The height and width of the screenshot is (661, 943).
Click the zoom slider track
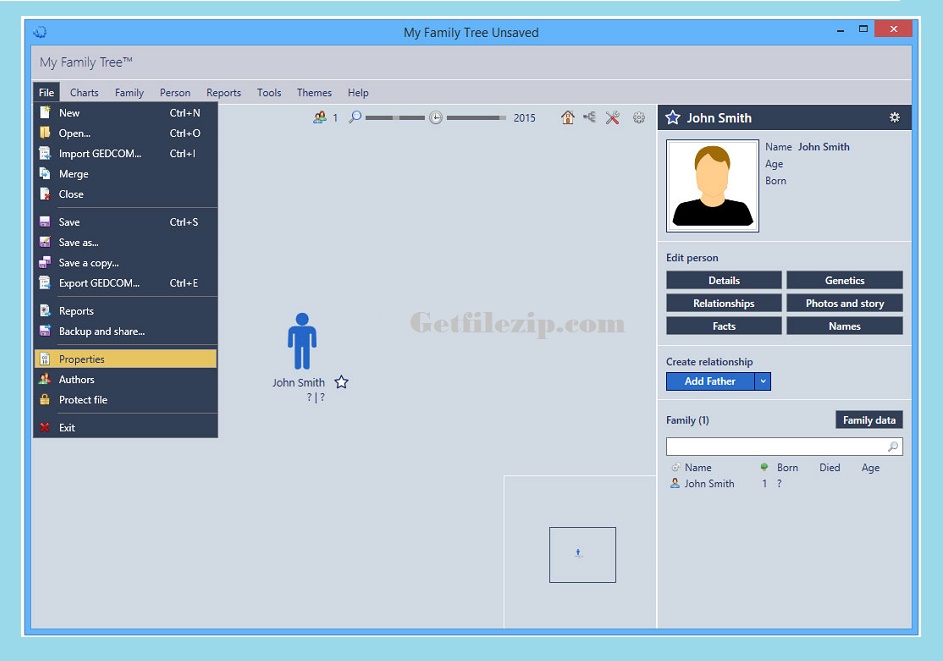coord(395,118)
